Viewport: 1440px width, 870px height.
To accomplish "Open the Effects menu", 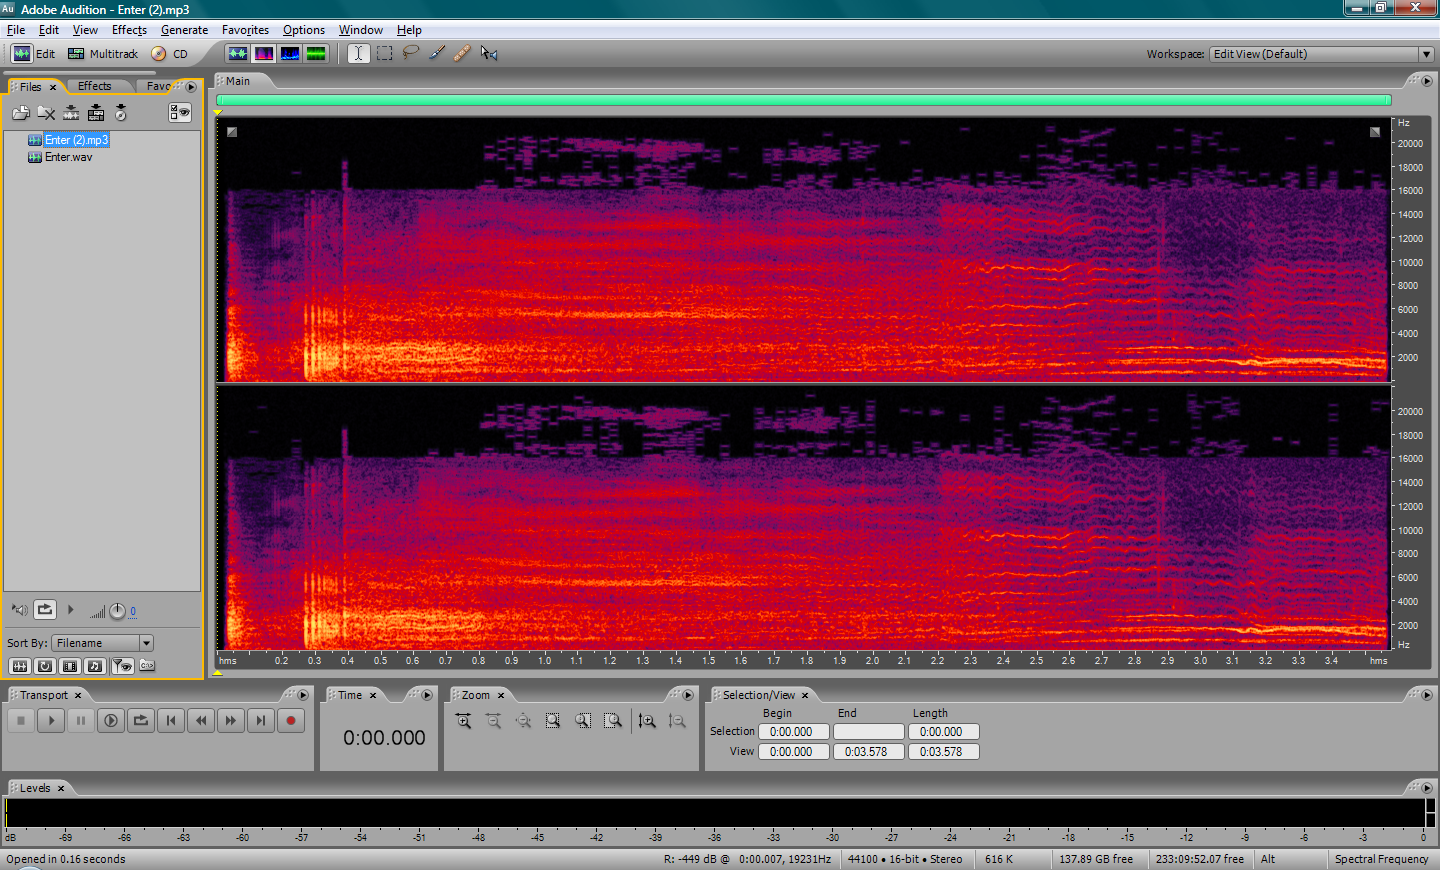I will (x=129, y=30).
